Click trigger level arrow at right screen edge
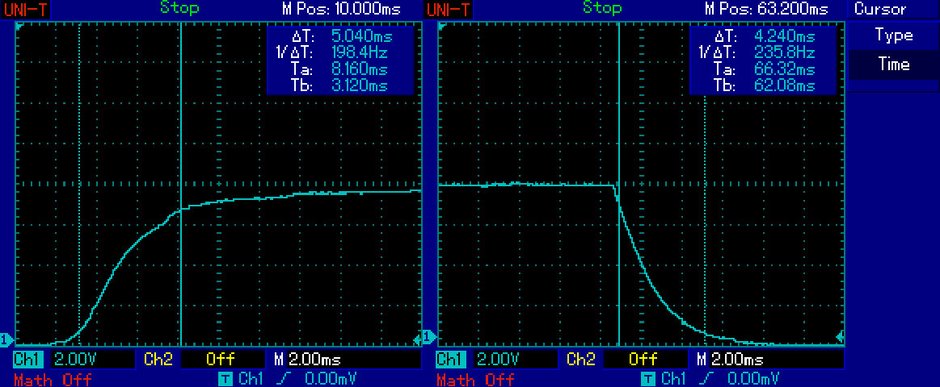This screenshot has width=940, height=387. [840, 337]
